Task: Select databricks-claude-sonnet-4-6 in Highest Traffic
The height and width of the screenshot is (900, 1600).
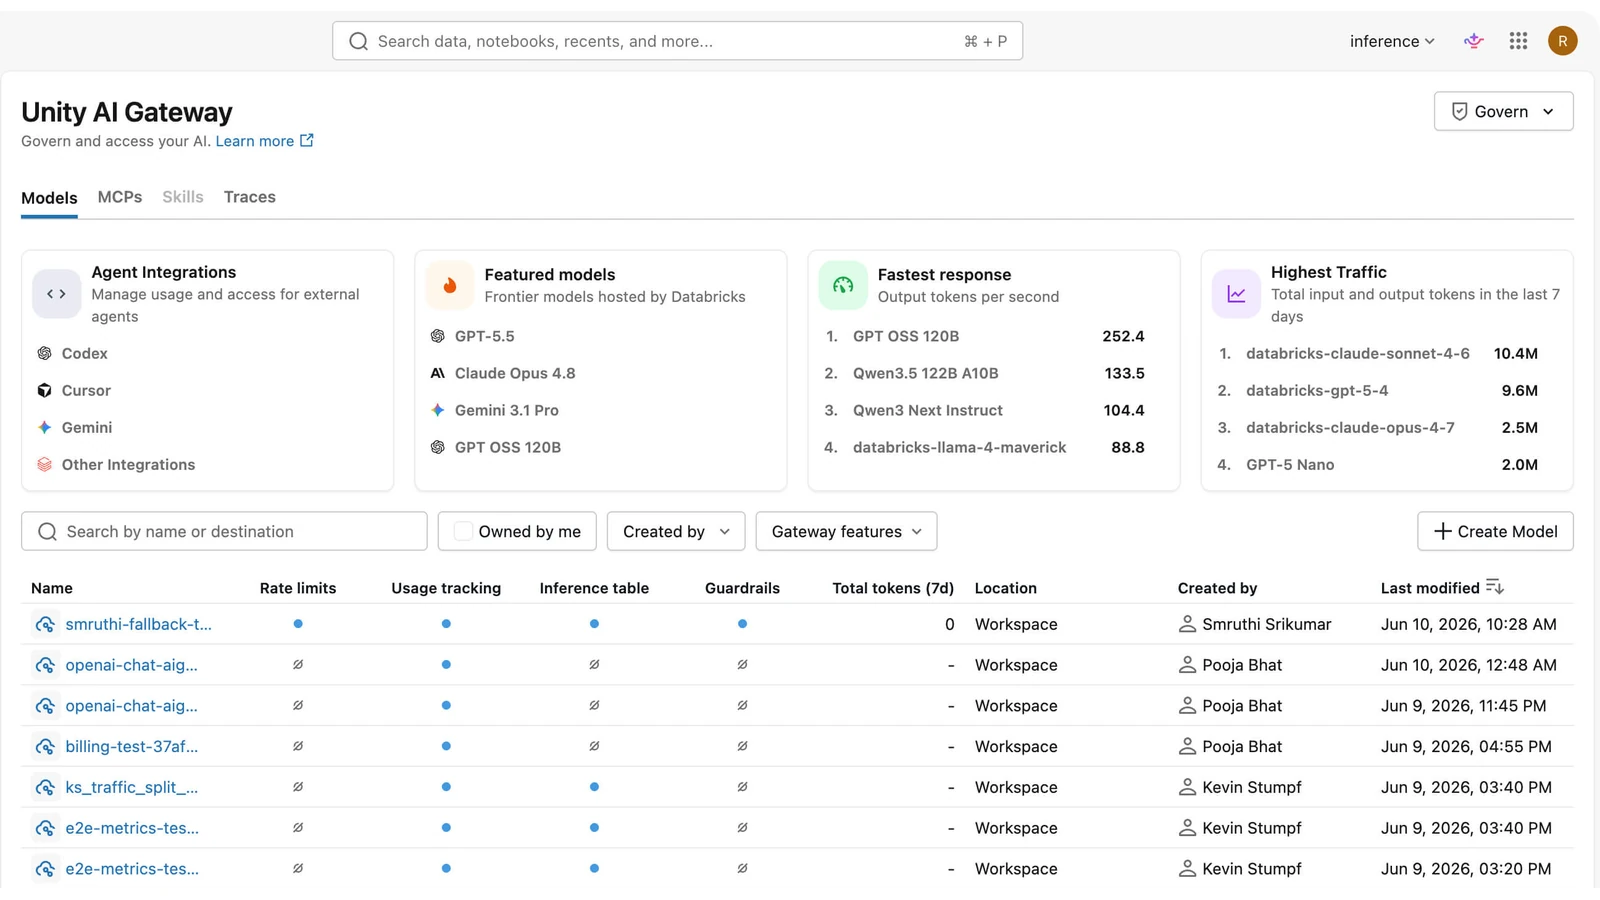Action: (1357, 354)
